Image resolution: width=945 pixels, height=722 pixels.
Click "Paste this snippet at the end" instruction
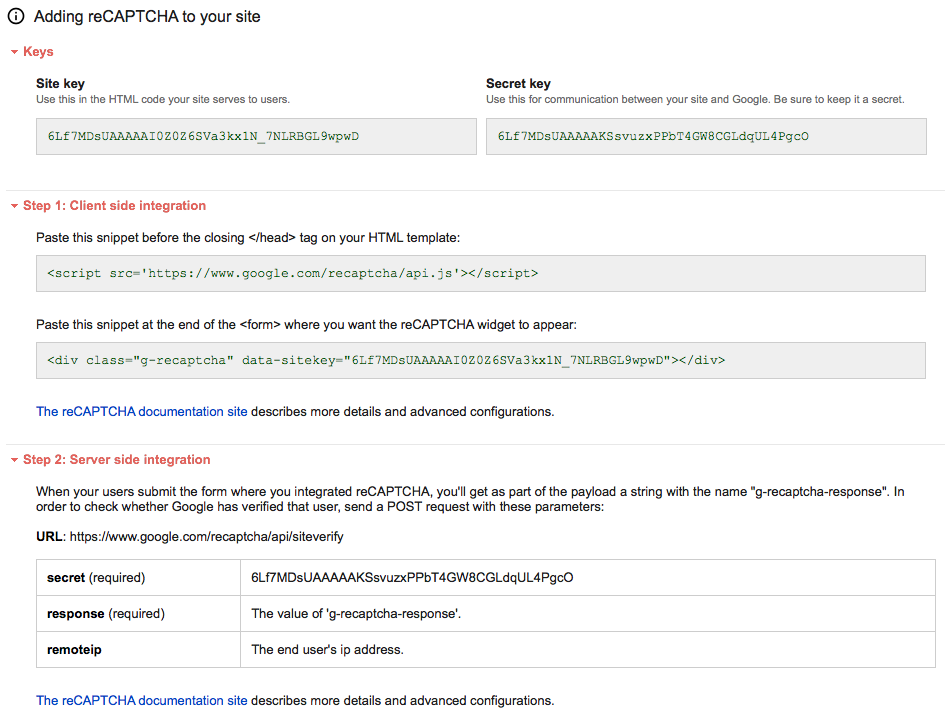[306, 324]
